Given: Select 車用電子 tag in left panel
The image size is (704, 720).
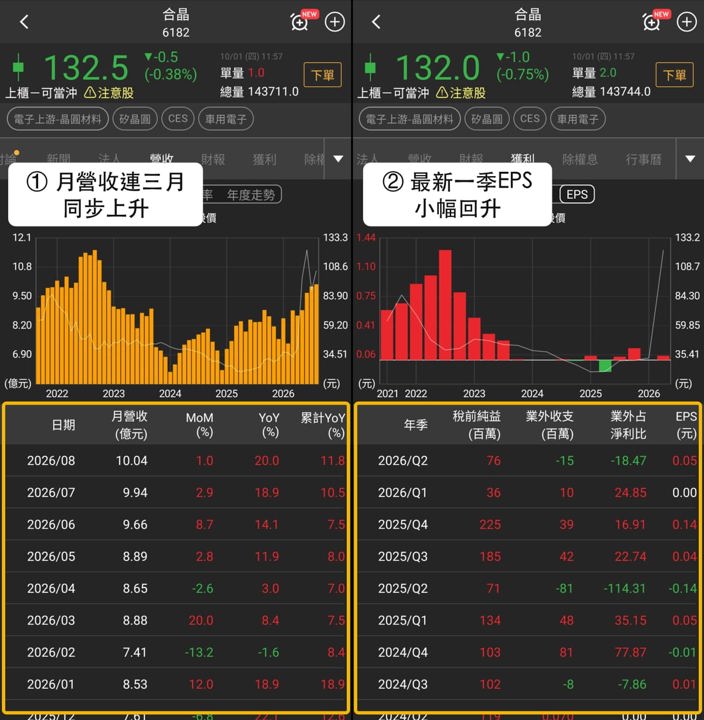Looking at the screenshot, I should pos(225,119).
